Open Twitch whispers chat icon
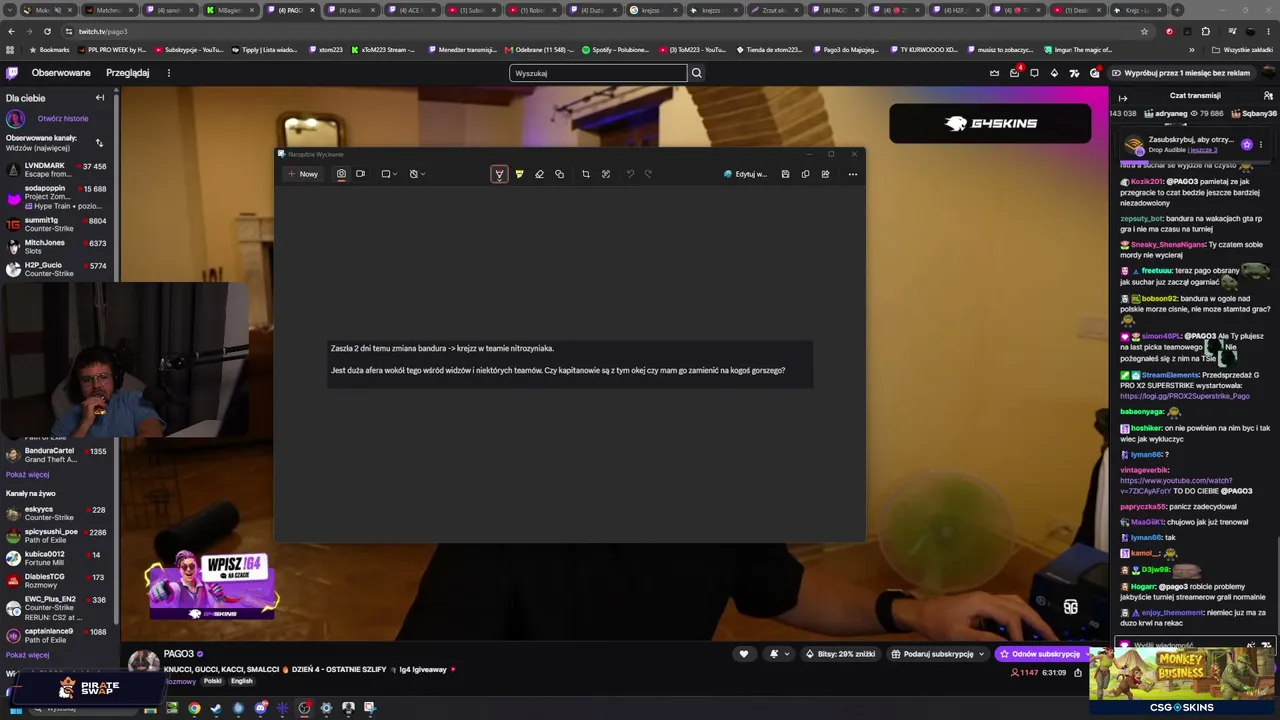 click(x=1034, y=73)
